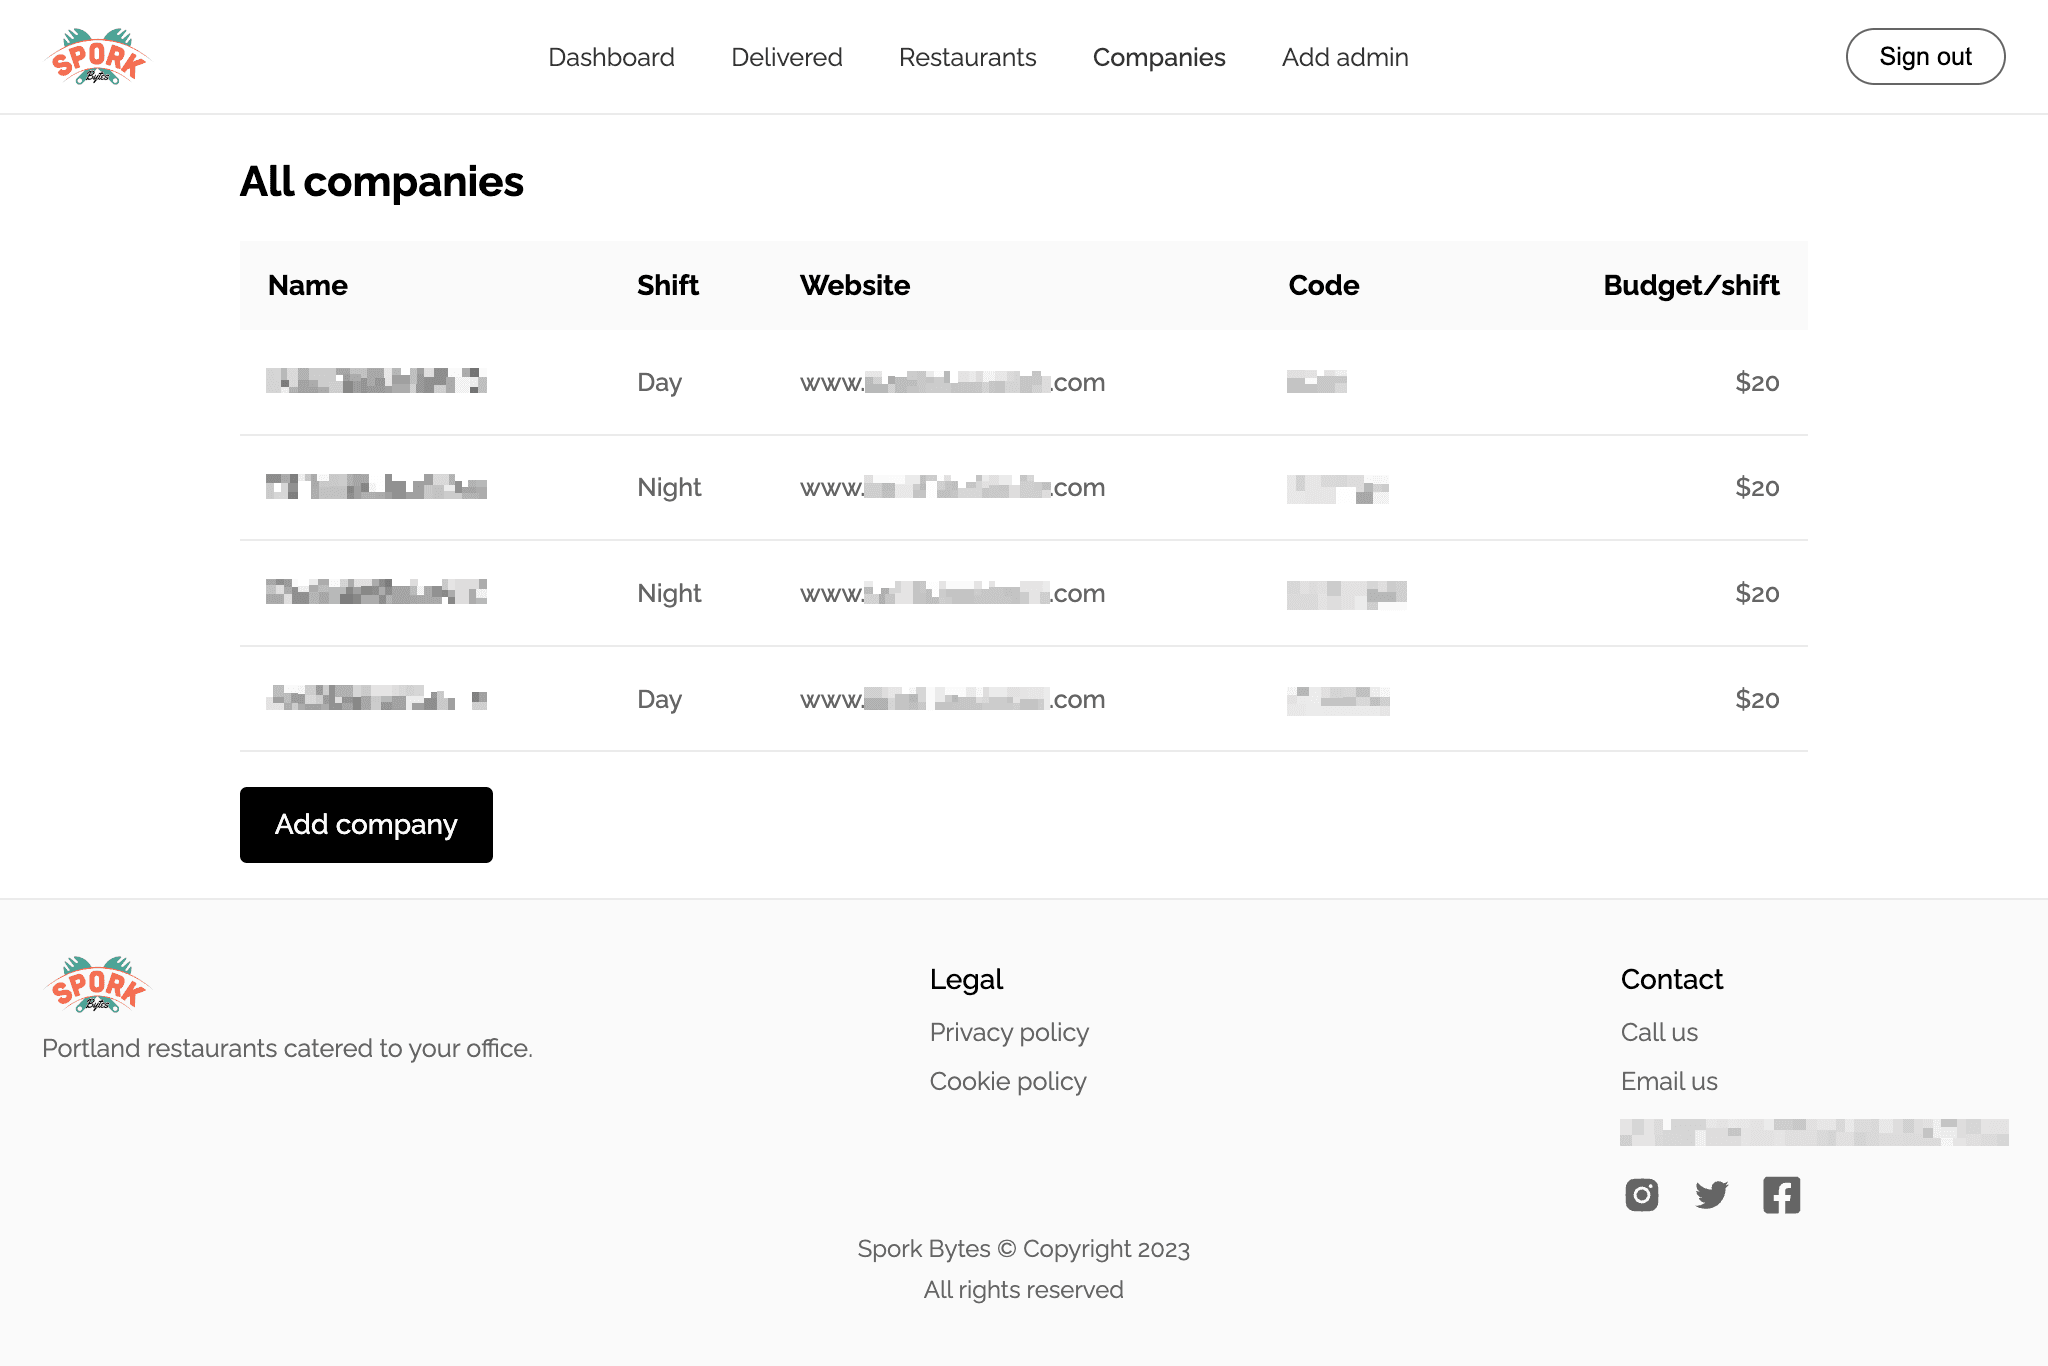Click the Name column header to sort
This screenshot has height=1366, width=2048.
308,285
